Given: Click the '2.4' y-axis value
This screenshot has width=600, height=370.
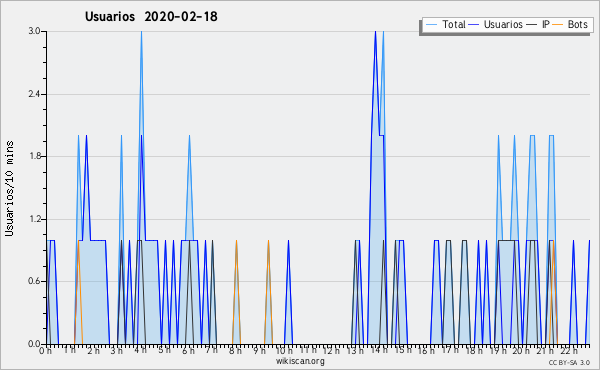Looking at the screenshot, I should tap(34, 94).
